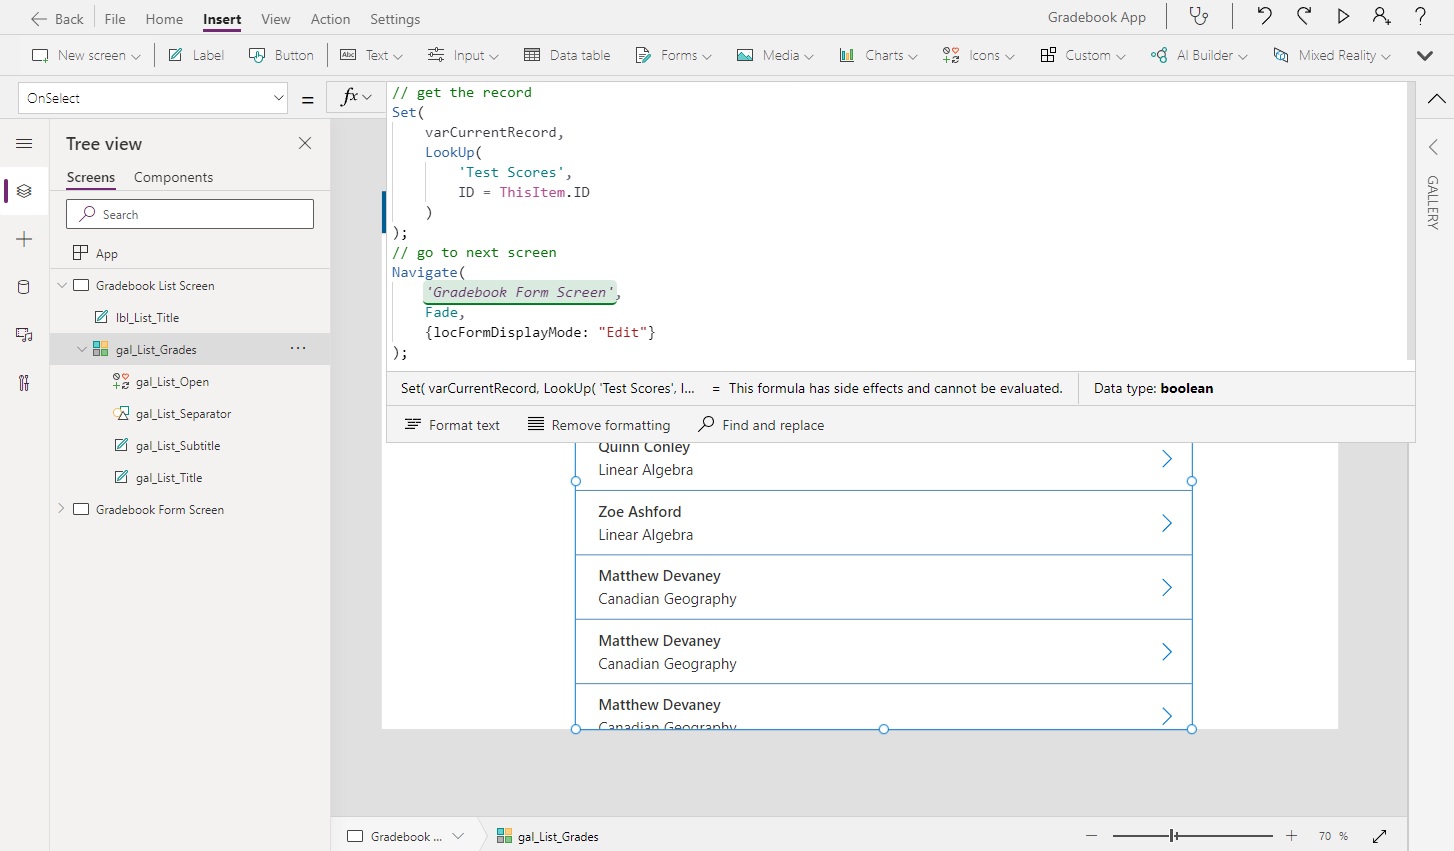Open the Insert pane with the plus icon
This screenshot has height=851, width=1454.
(24, 239)
